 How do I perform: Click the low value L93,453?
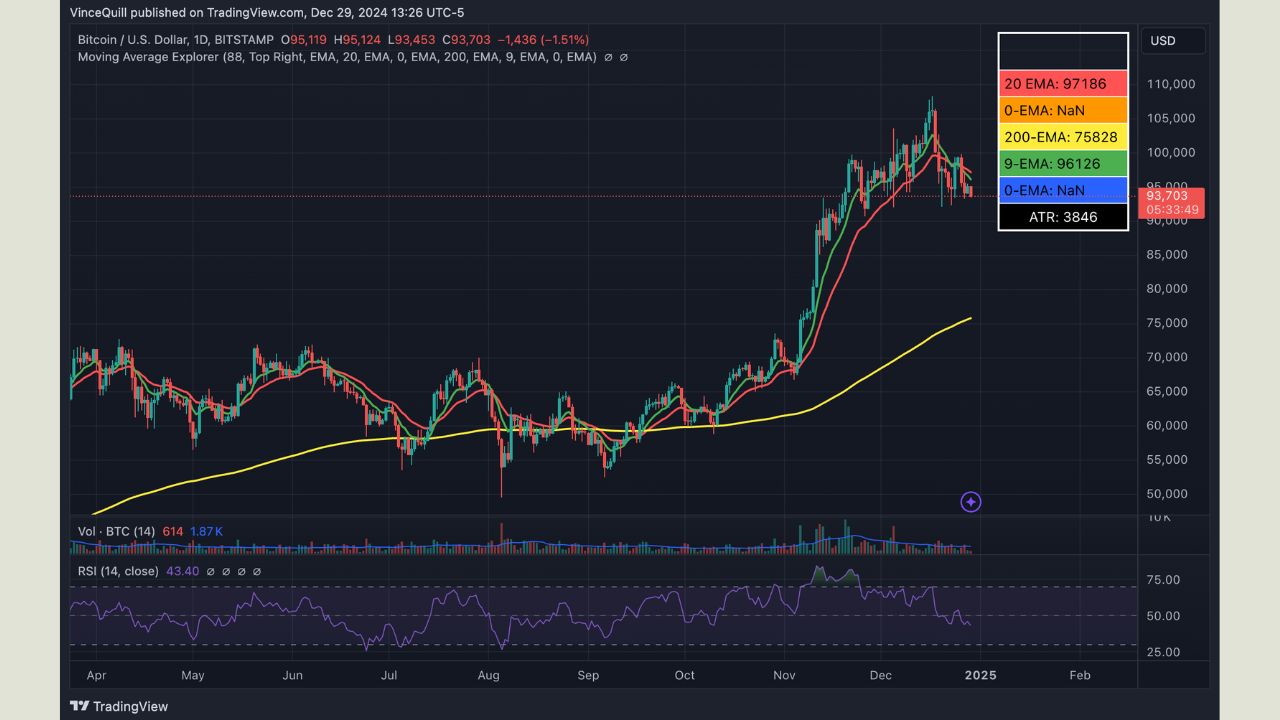point(411,40)
